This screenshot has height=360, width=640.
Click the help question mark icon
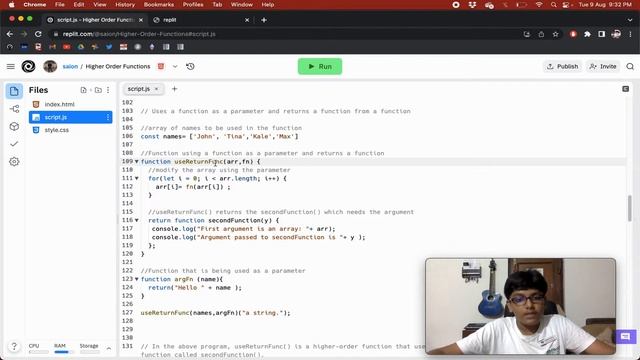tap(14, 347)
